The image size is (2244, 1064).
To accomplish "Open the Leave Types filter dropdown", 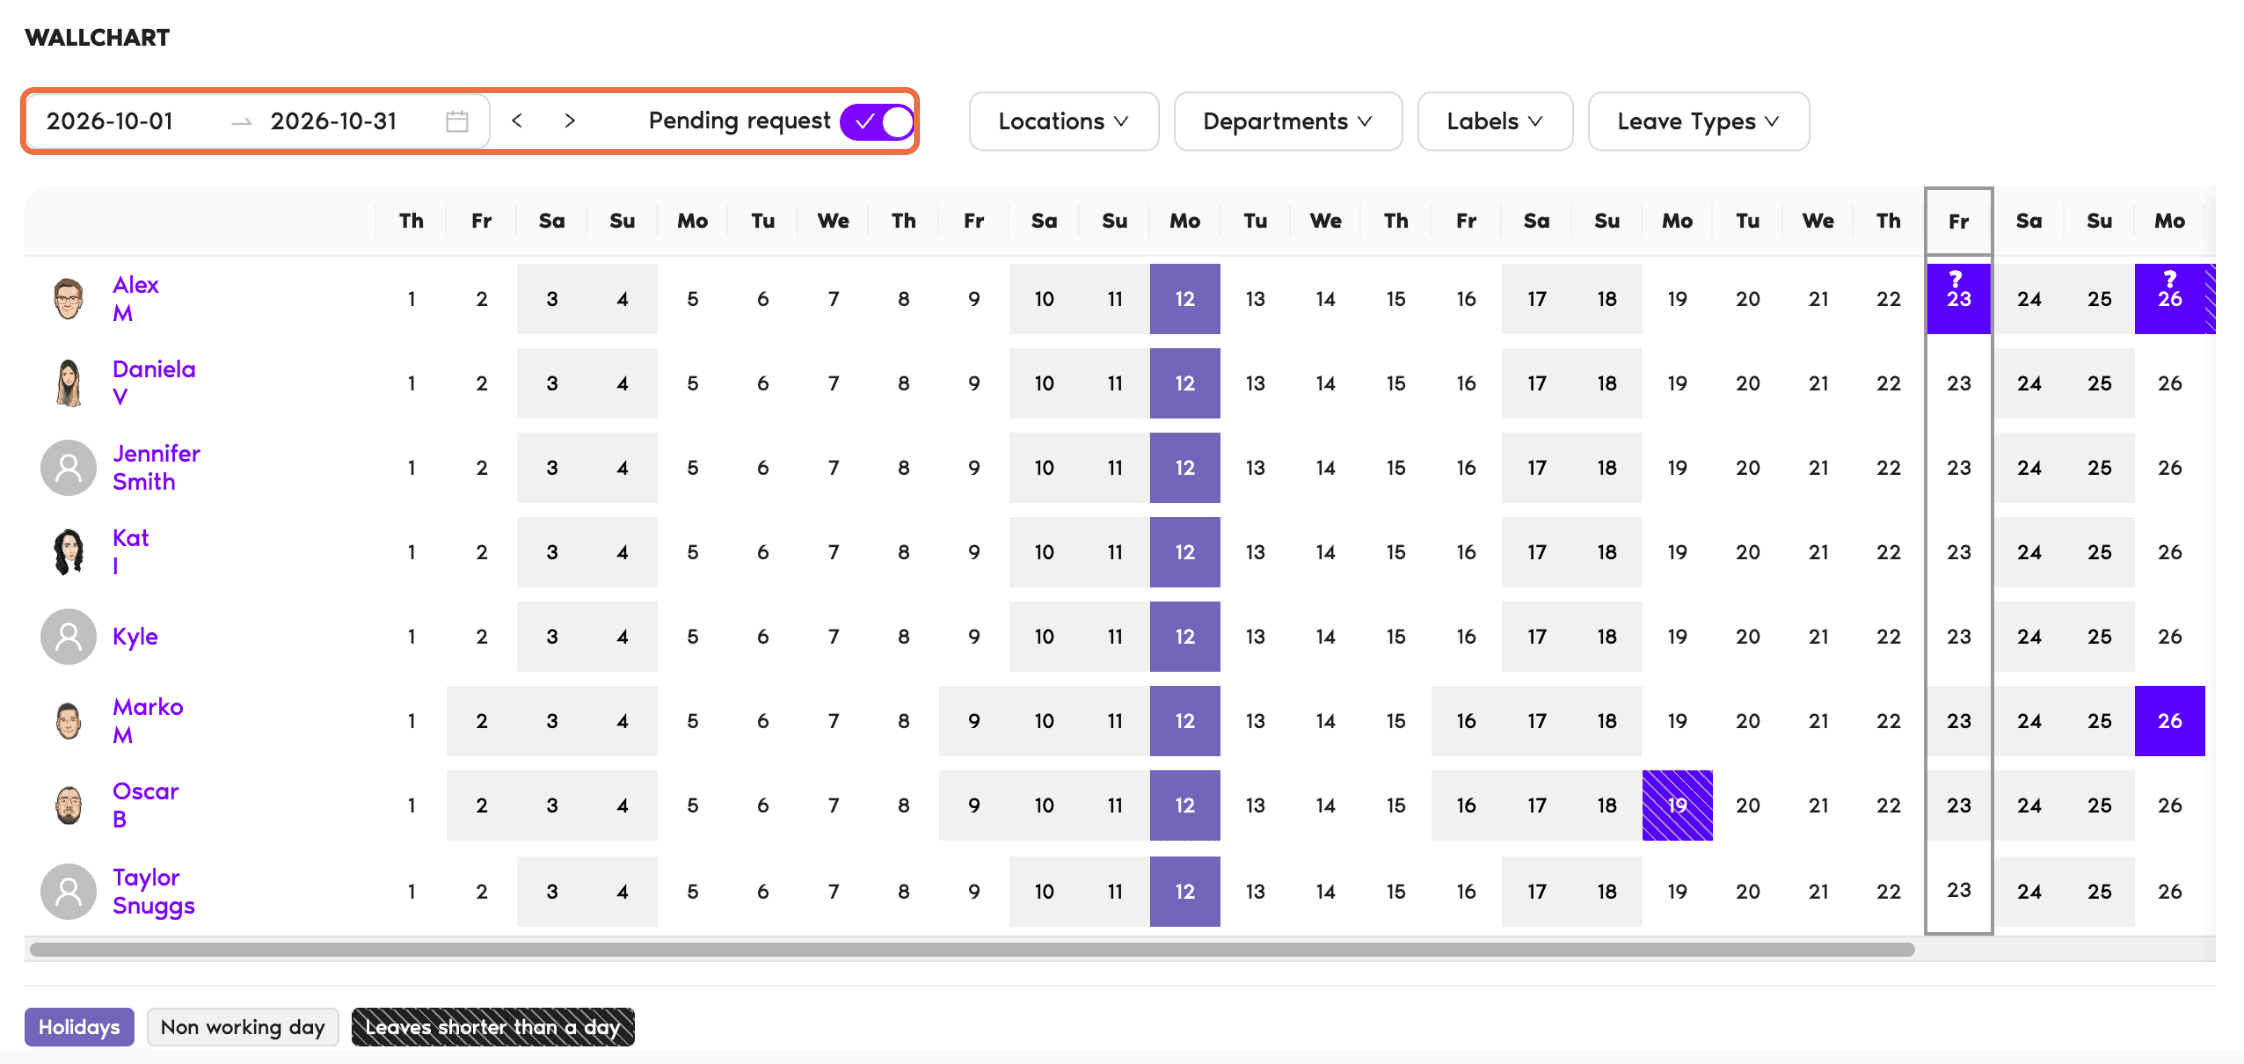I will [x=1698, y=121].
